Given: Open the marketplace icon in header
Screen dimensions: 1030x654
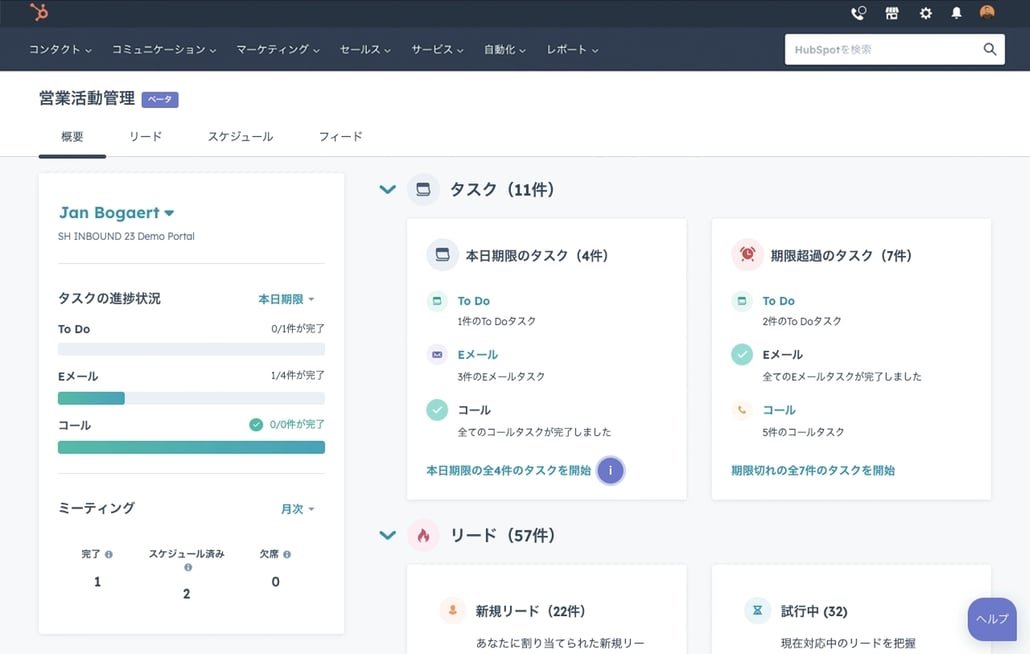Looking at the screenshot, I should [892, 13].
